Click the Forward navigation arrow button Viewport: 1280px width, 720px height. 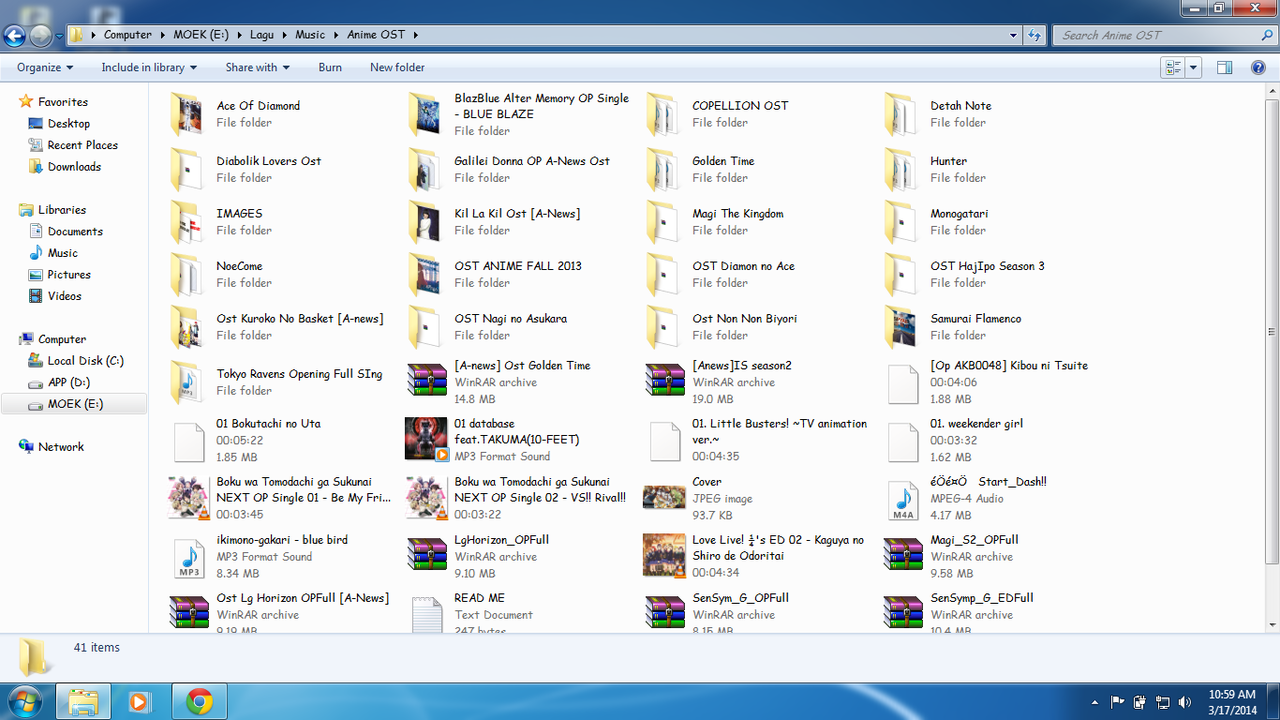coord(40,35)
